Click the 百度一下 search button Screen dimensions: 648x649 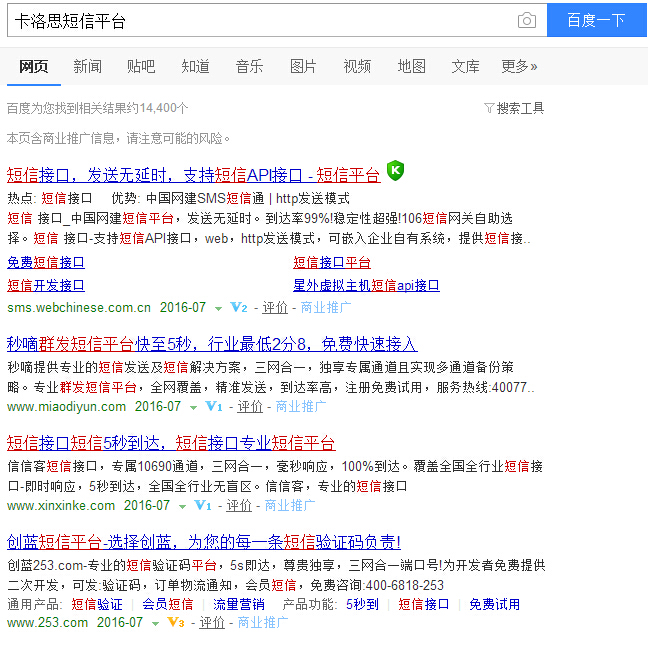coord(597,20)
